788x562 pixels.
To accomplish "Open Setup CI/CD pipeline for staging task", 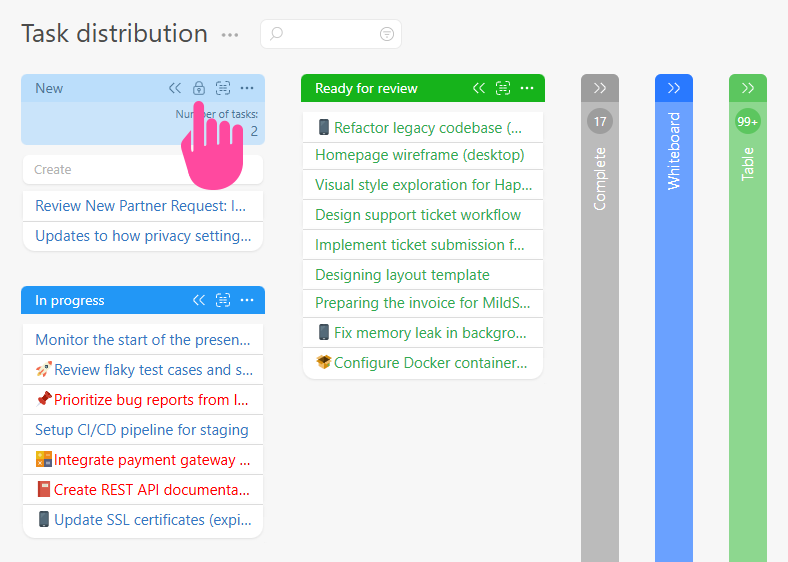I will 142,430.
